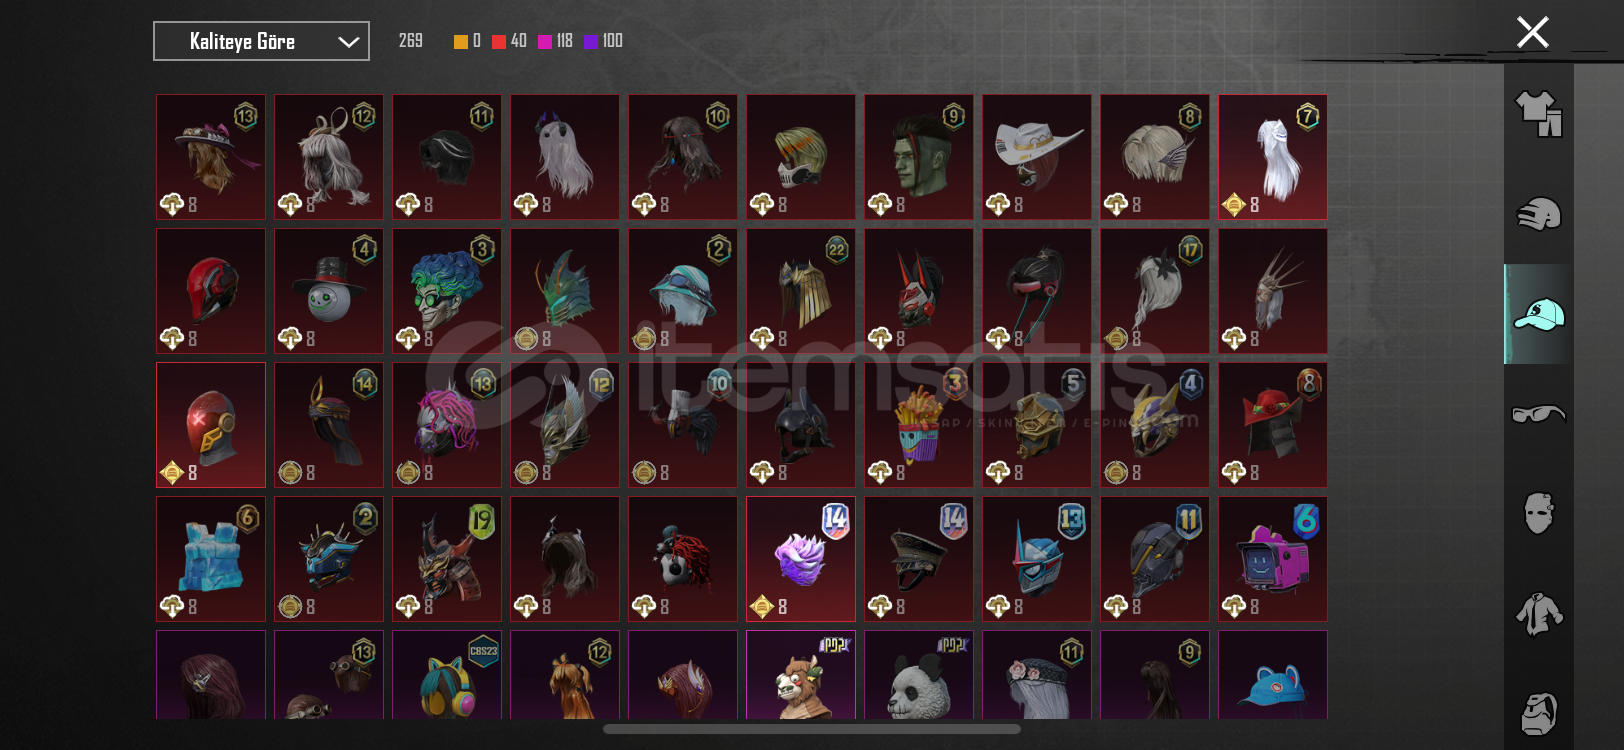1624x750 pixels.
Task: Open the sunglasses eyewear category
Action: 1538,413
